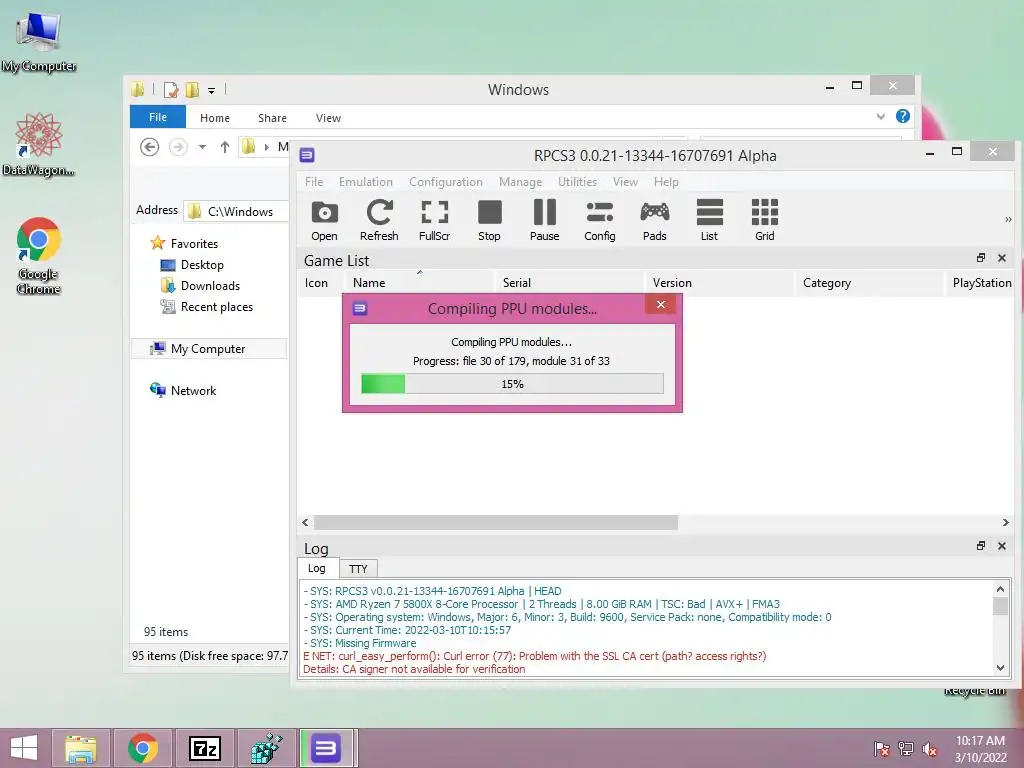
Task: Click the game list horizontal scrollbar
Action: click(x=496, y=522)
